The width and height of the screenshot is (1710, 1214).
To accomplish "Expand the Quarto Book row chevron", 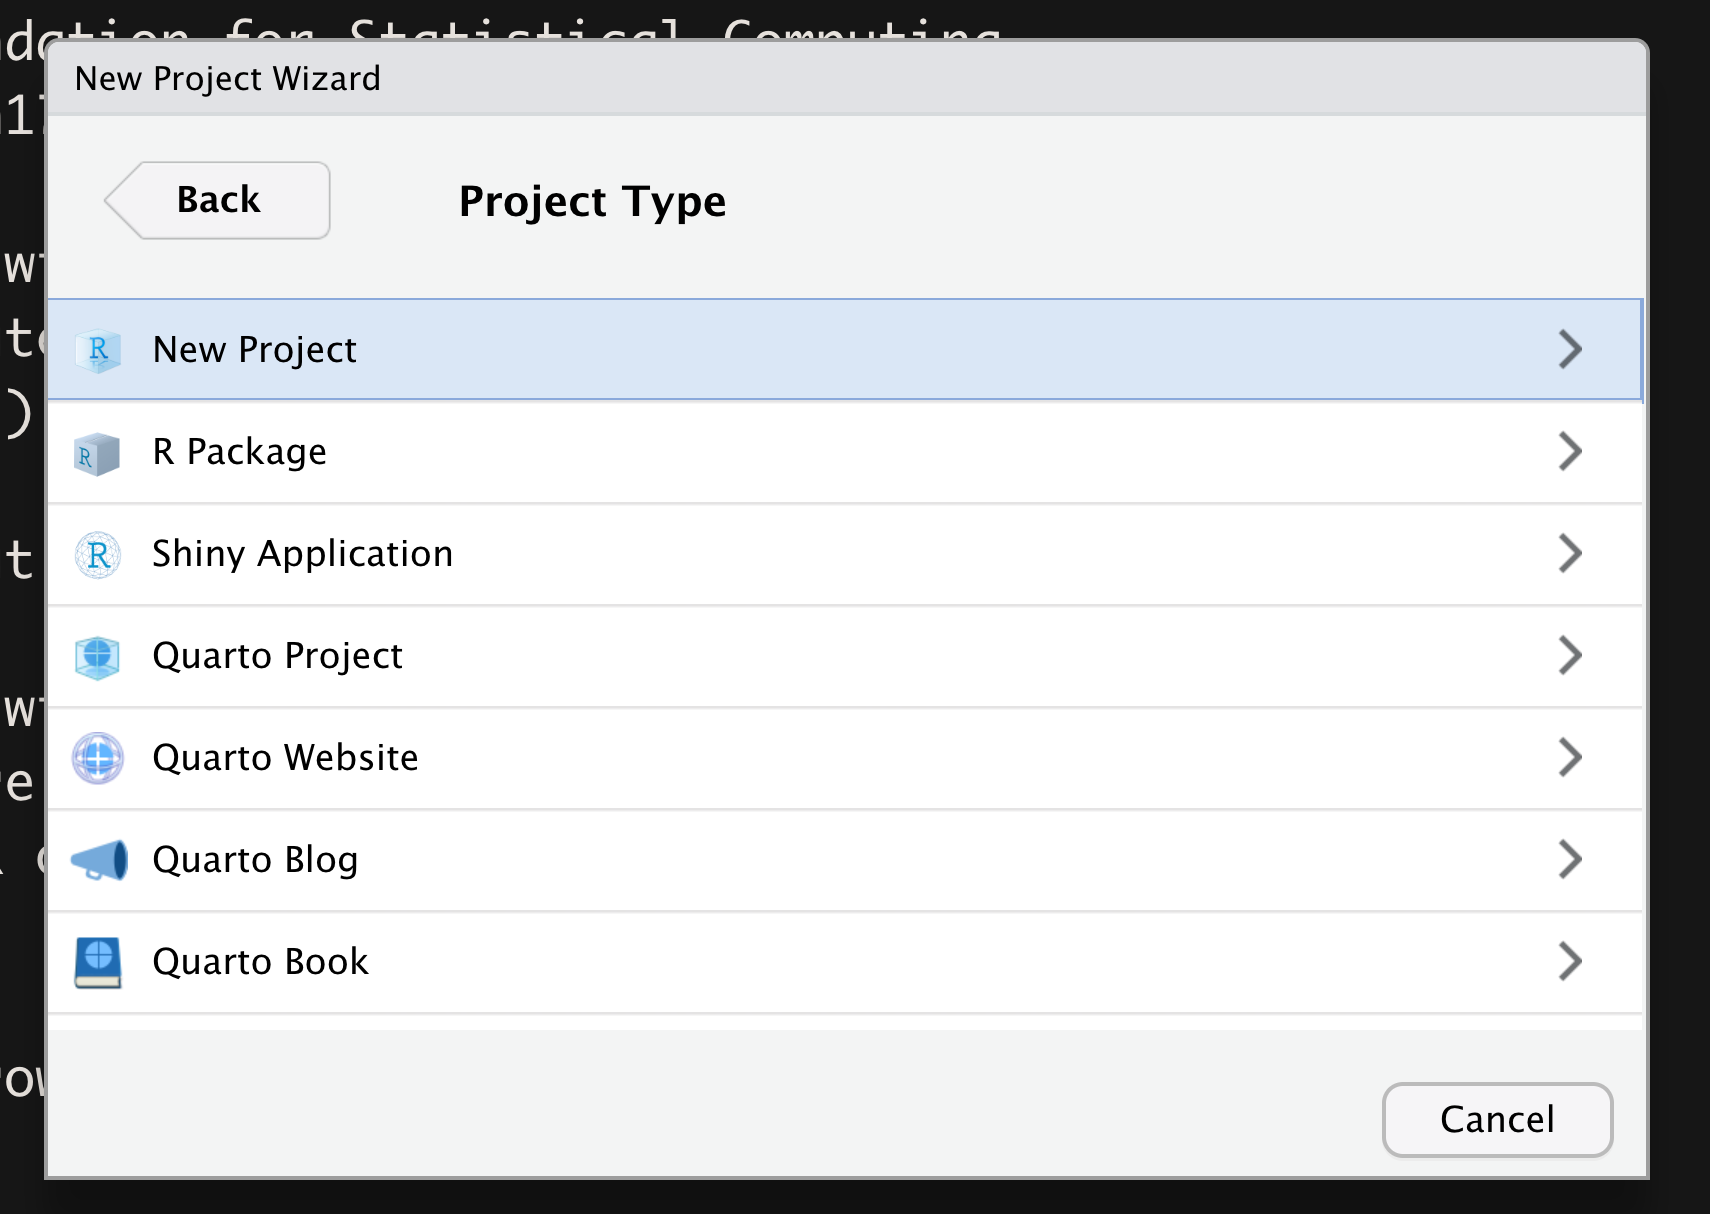I will pos(1570,961).
